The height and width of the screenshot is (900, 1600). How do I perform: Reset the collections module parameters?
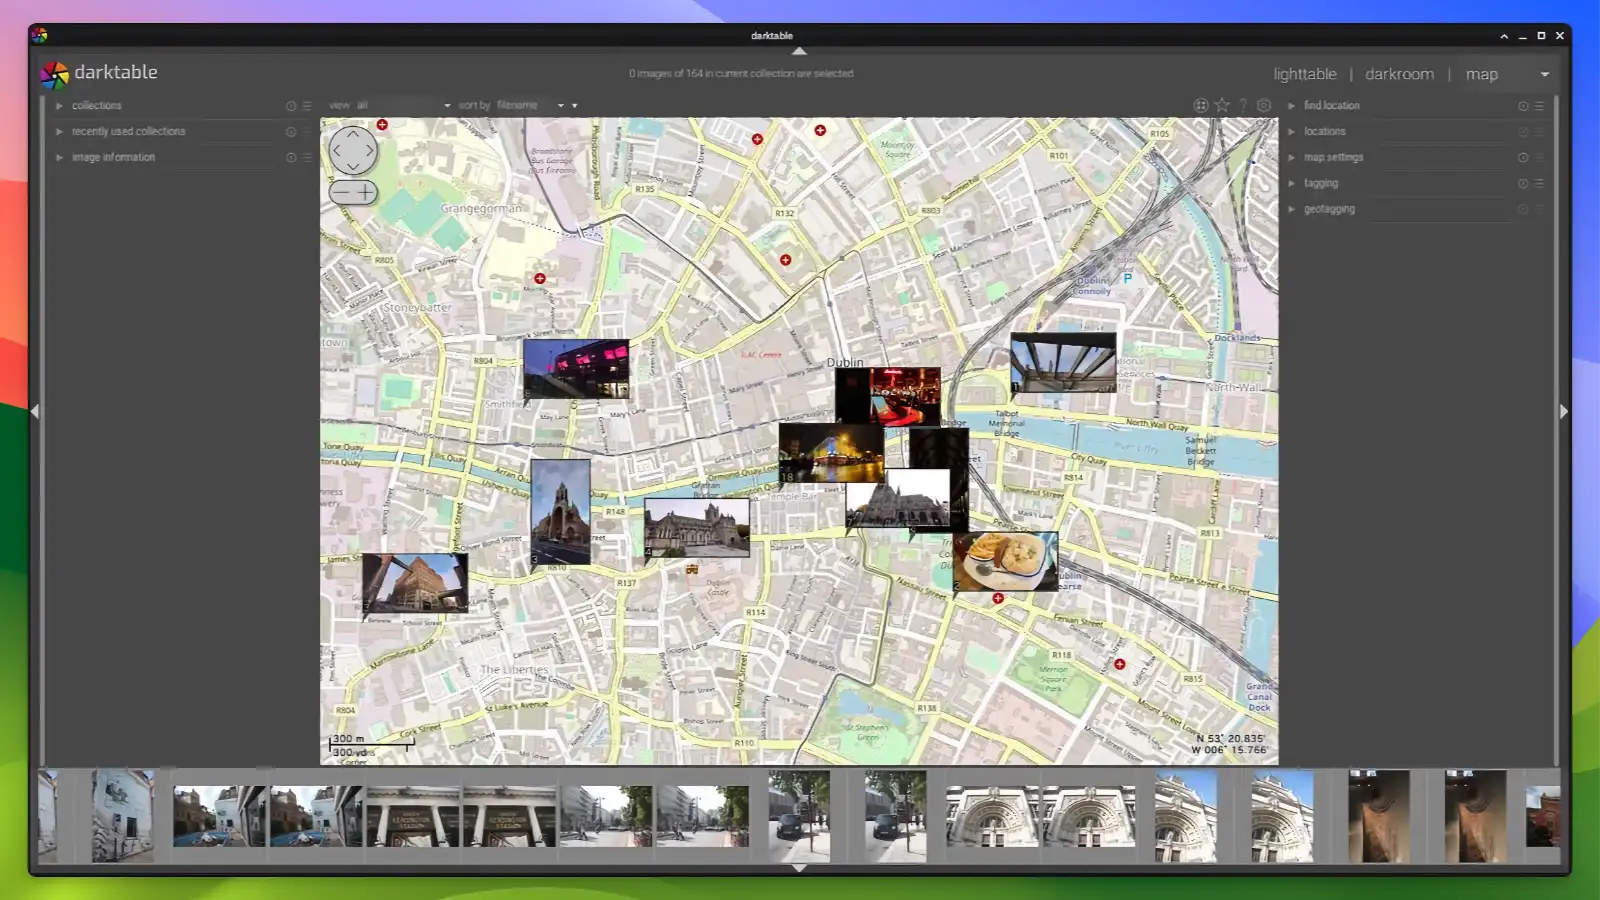(x=291, y=106)
